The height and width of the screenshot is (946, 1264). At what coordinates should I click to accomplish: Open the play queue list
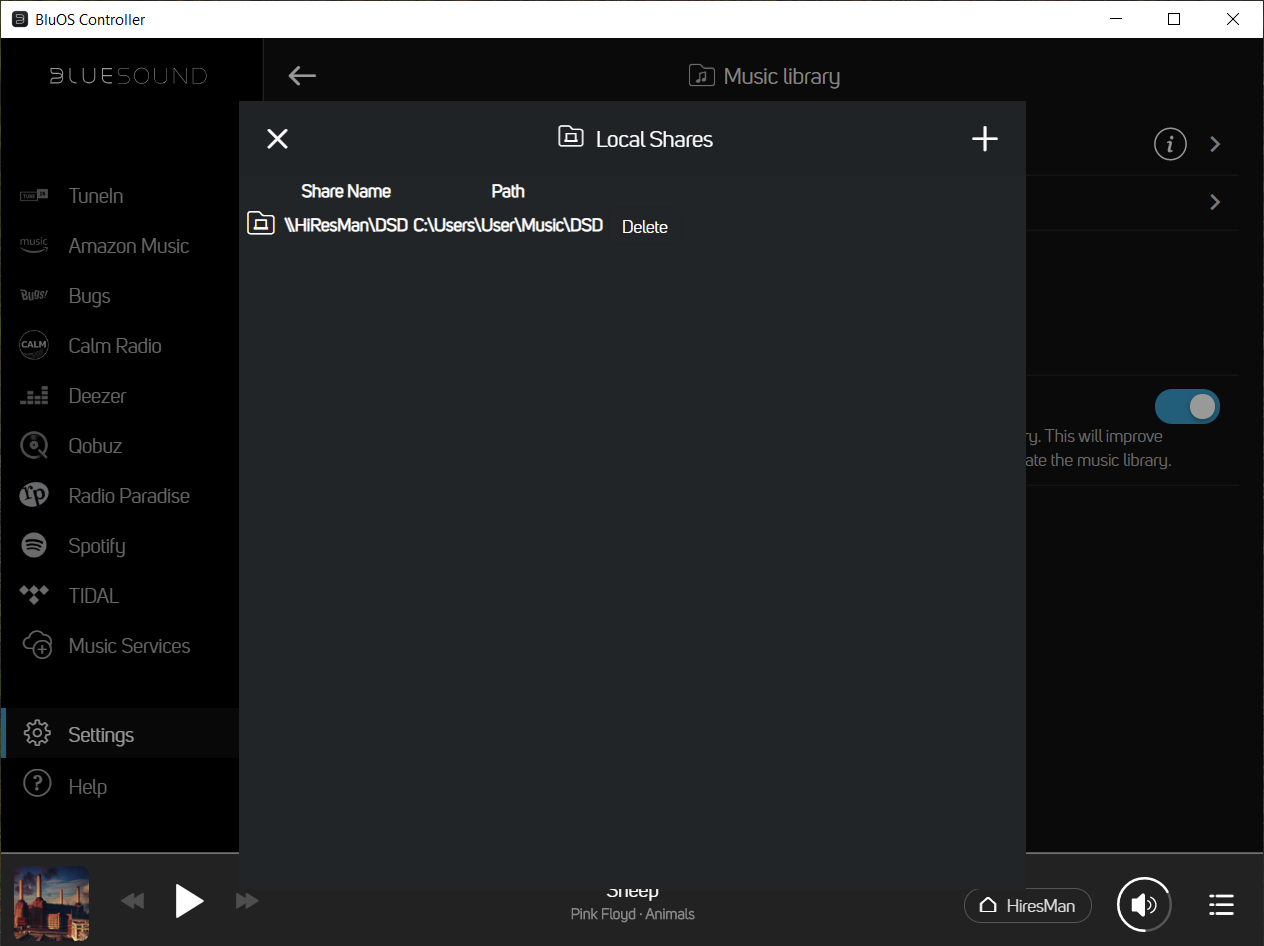tap(1221, 905)
